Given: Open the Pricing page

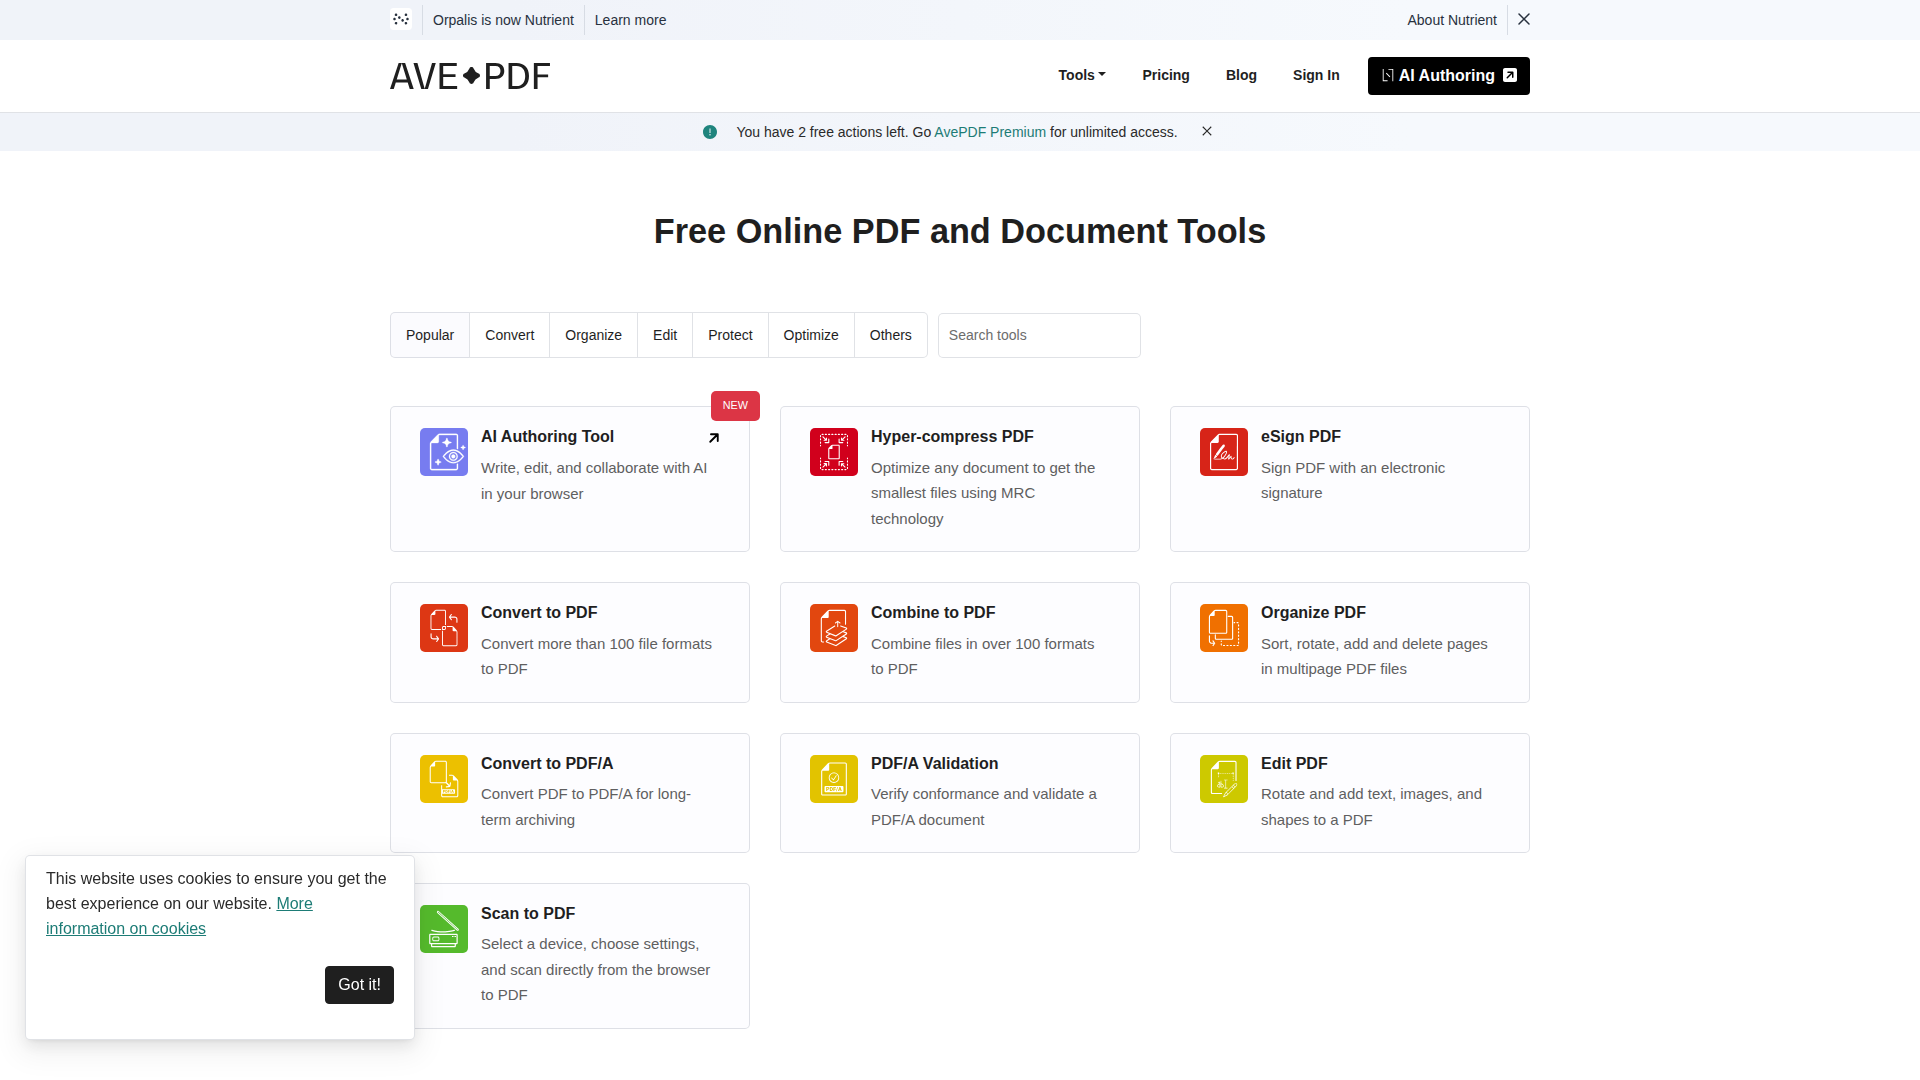Looking at the screenshot, I should point(1166,75).
